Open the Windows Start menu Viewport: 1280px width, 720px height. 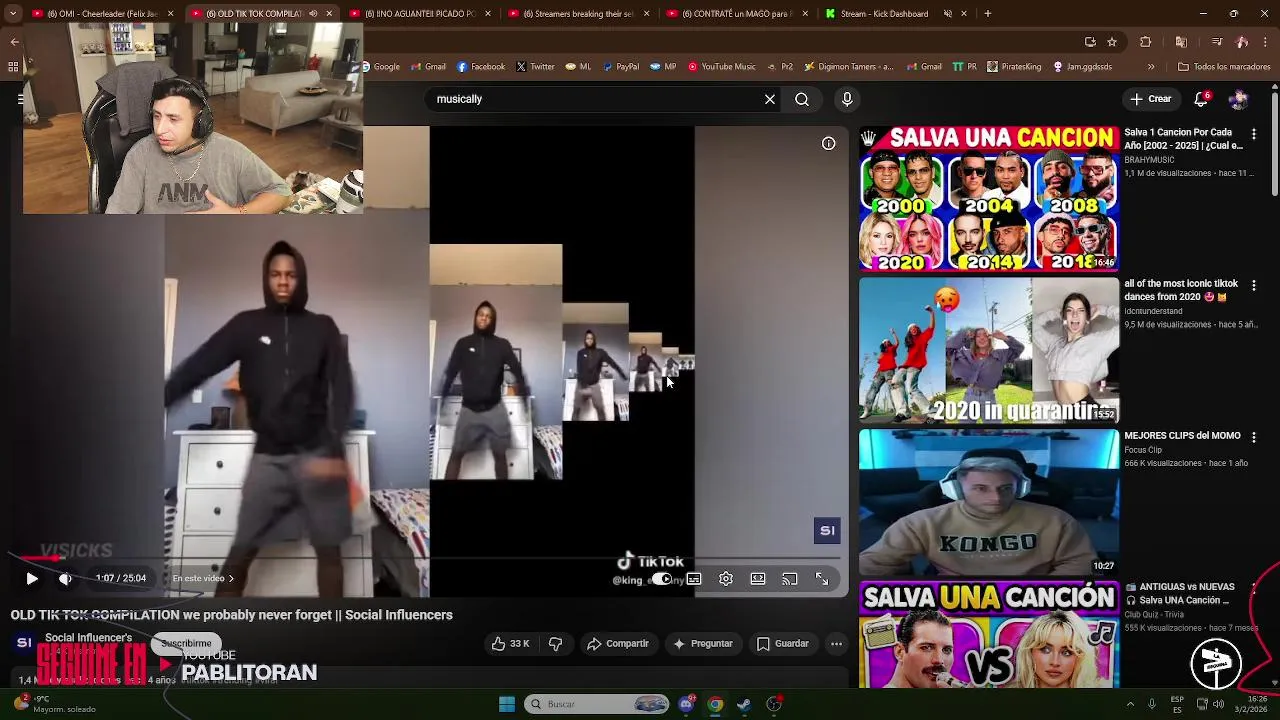[x=507, y=704]
